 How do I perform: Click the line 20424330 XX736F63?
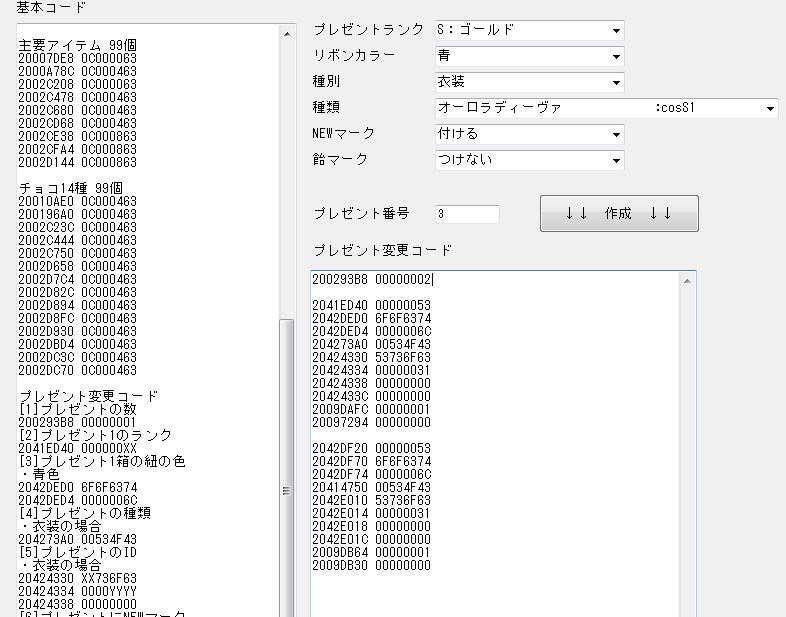coord(78,579)
